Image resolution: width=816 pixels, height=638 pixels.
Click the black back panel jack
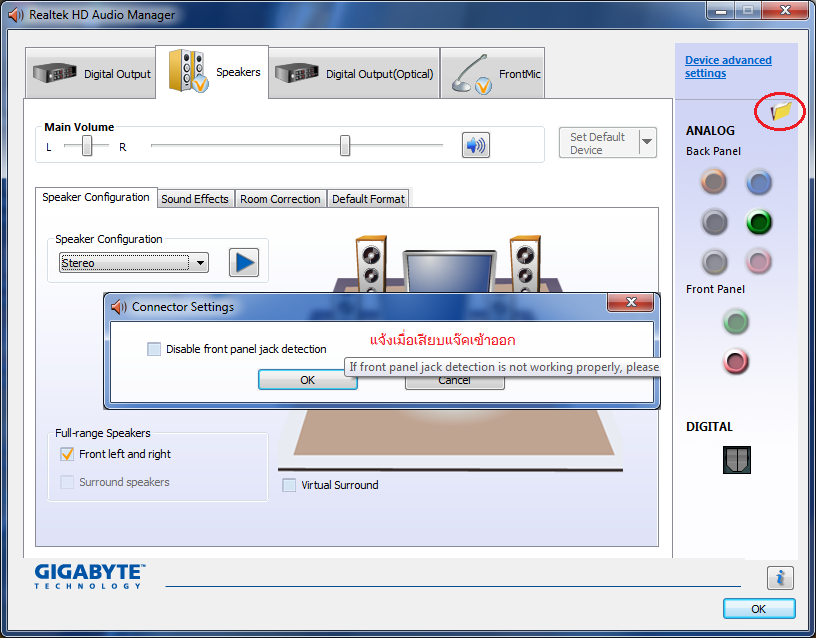pos(714,222)
